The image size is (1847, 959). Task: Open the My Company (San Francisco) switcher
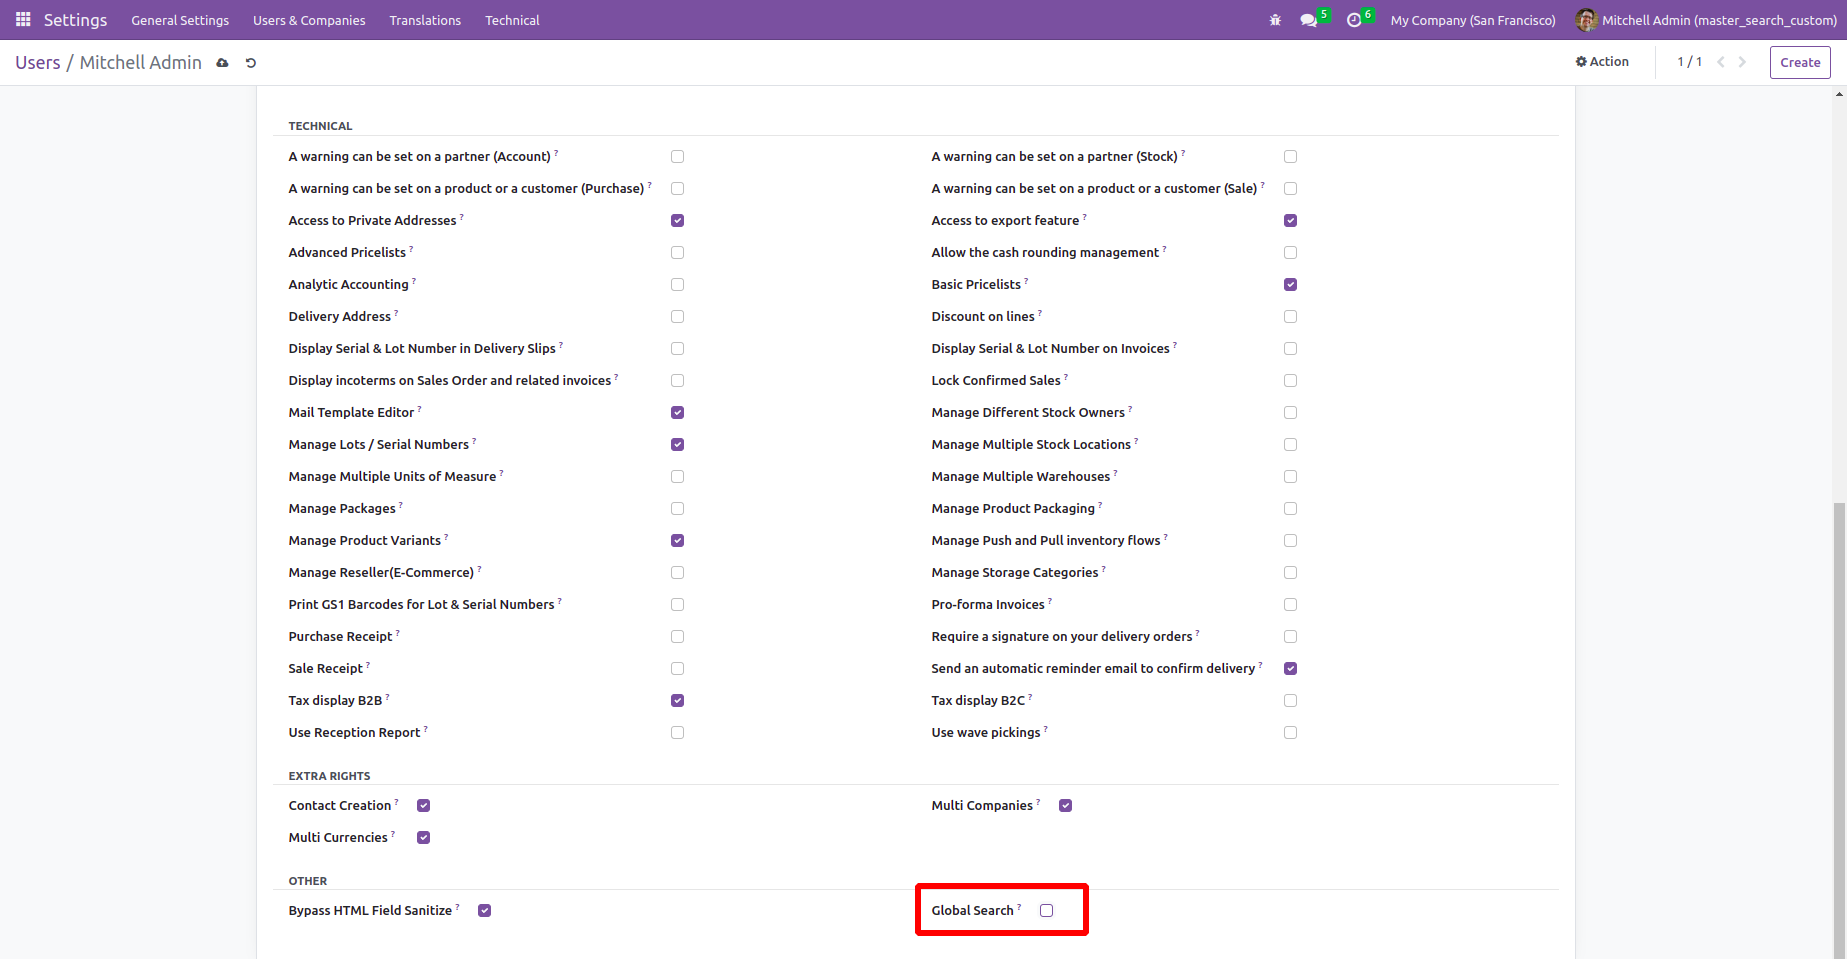(1473, 20)
